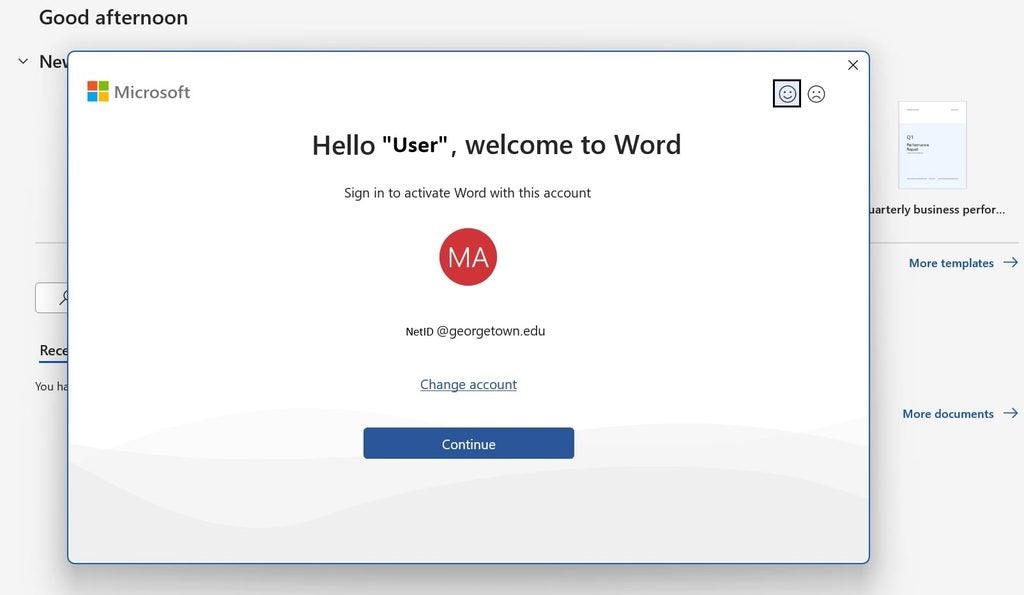Click the Quarterly business performance template label
1024x595 pixels.
coord(936,210)
